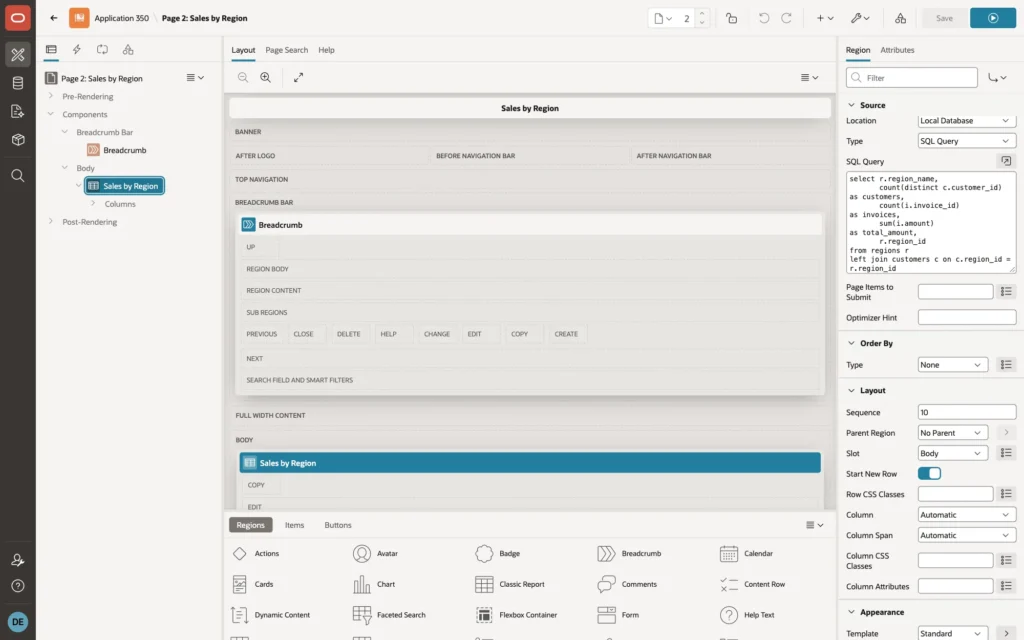Switch to gallery Items tab

(294, 525)
